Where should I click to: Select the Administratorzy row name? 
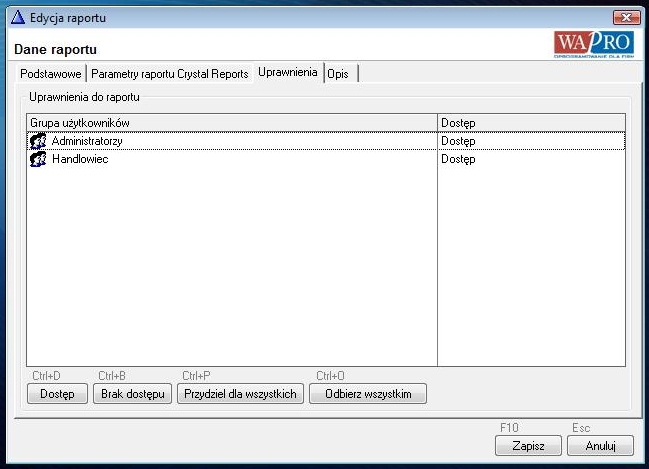(87, 142)
